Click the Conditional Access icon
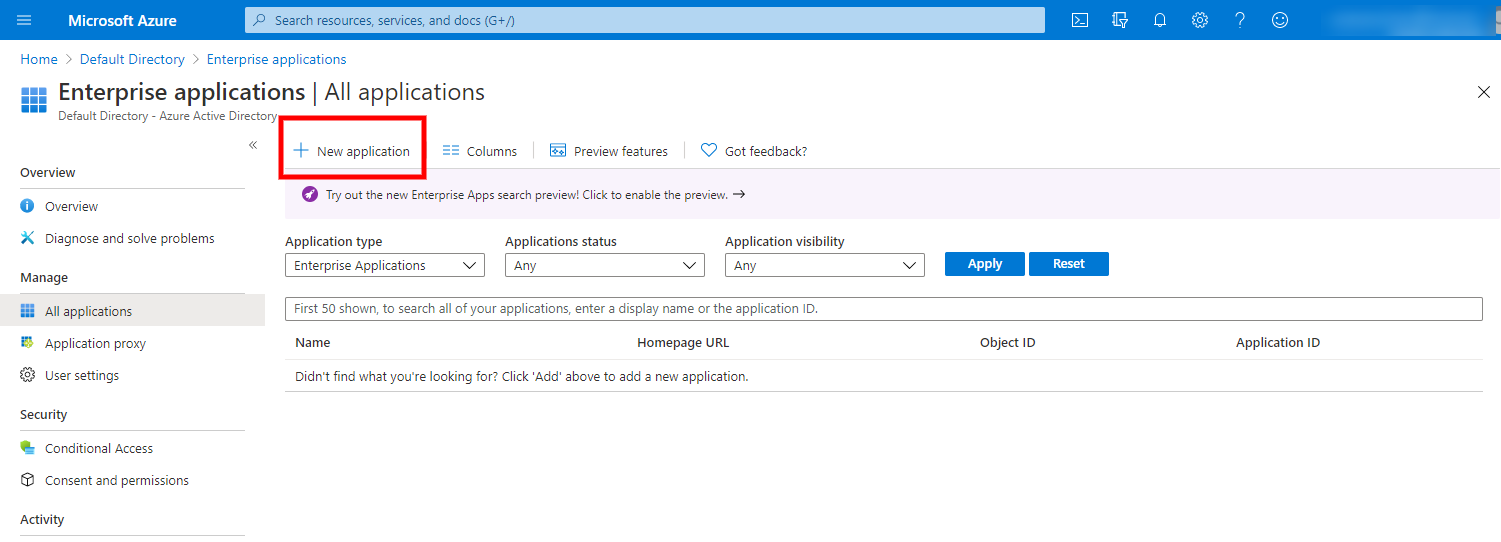1501x542 pixels. (x=28, y=448)
